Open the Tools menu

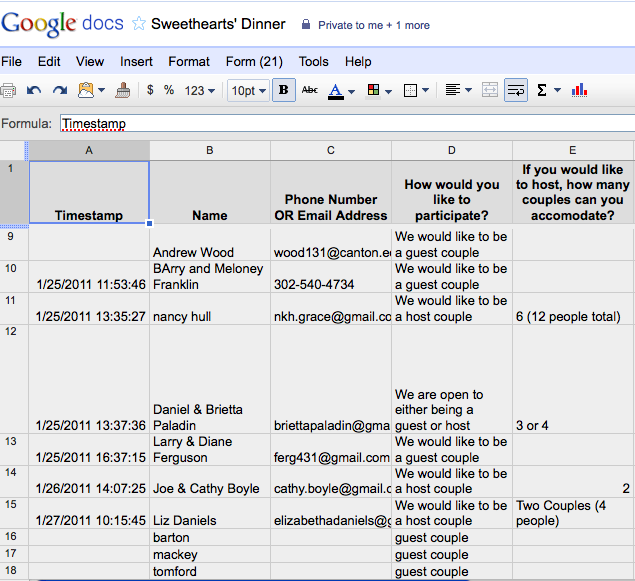tap(313, 62)
